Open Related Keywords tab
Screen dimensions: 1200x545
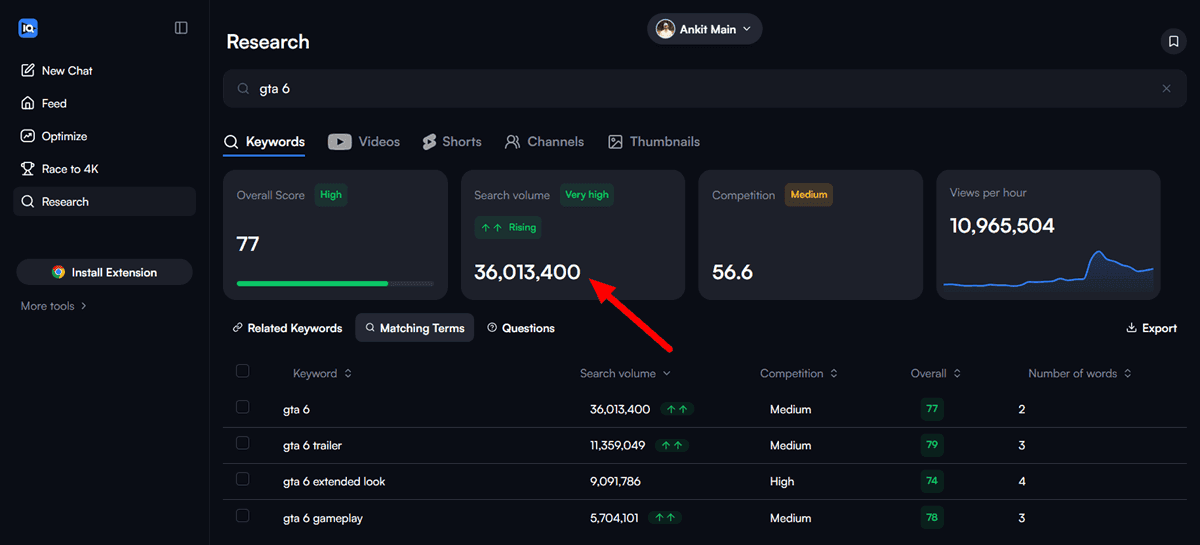(287, 328)
